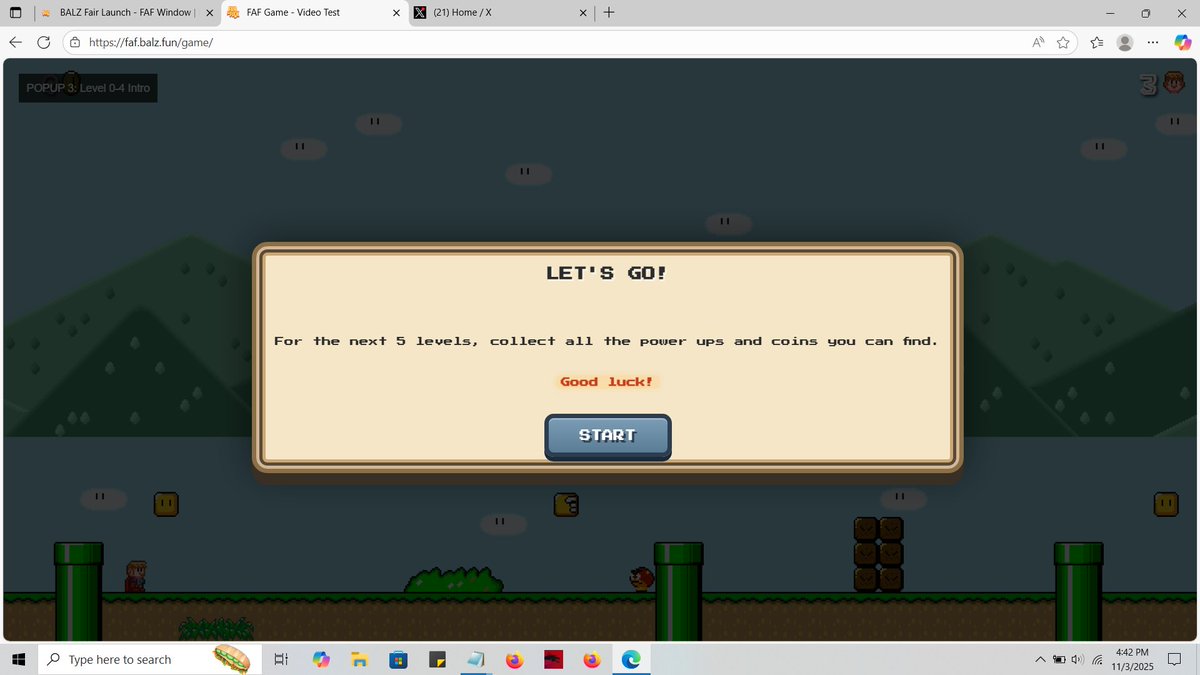Launch Copilot from Edge toolbar
This screenshot has height=675, width=1200.
coord(1182,42)
